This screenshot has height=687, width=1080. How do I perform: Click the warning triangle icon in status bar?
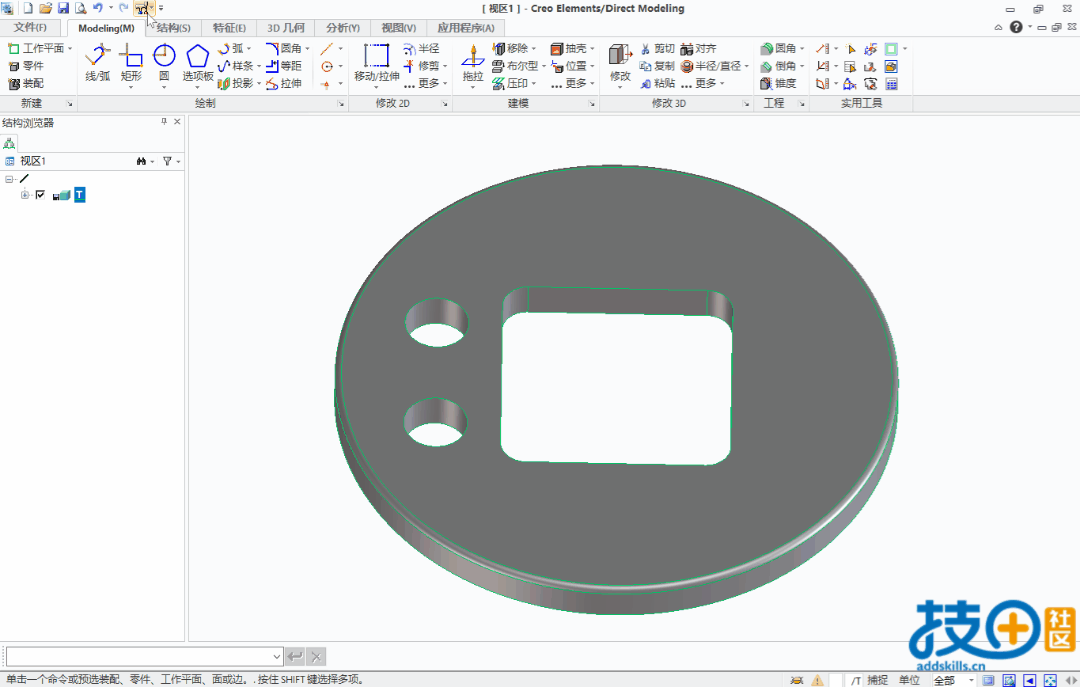coord(817,680)
